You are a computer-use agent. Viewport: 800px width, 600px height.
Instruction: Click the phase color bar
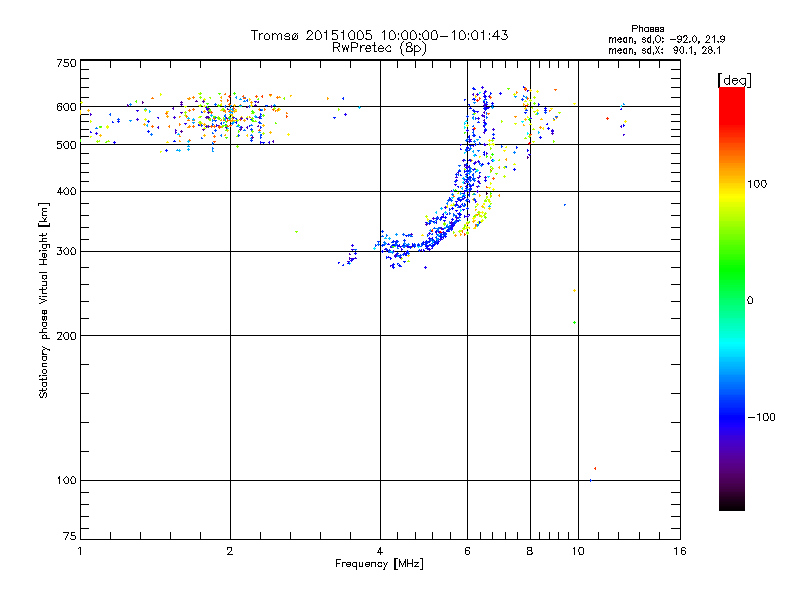coord(732,298)
